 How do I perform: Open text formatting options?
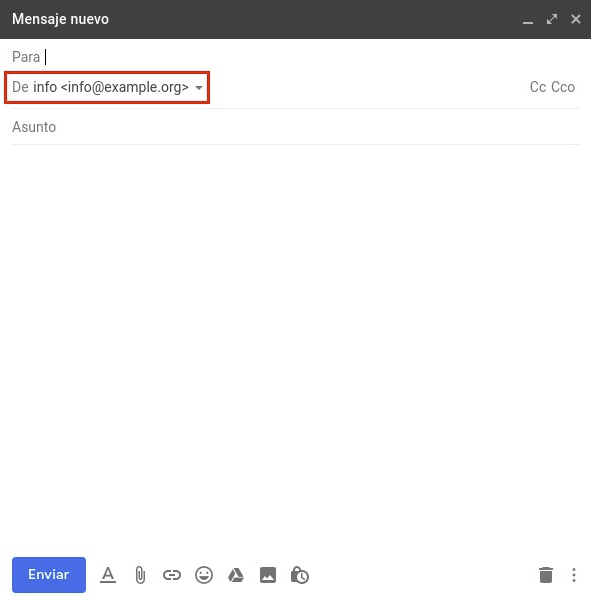point(108,575)
